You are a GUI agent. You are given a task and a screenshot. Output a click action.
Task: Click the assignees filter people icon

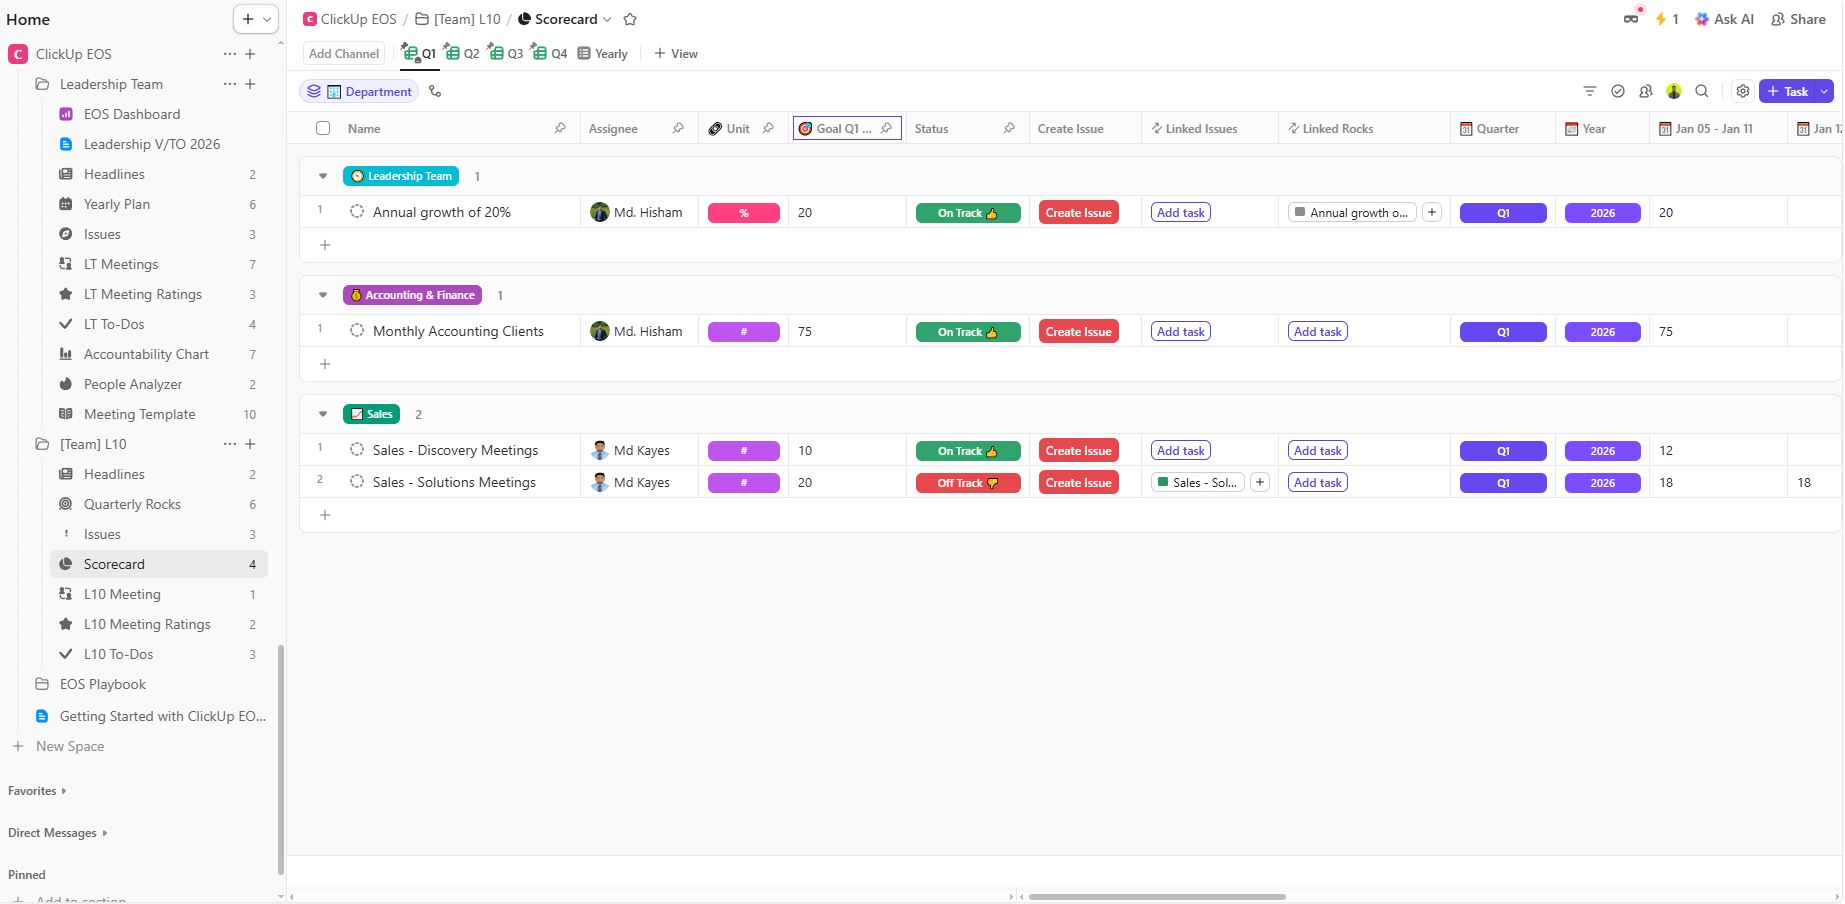click(x=1645, y=91)
